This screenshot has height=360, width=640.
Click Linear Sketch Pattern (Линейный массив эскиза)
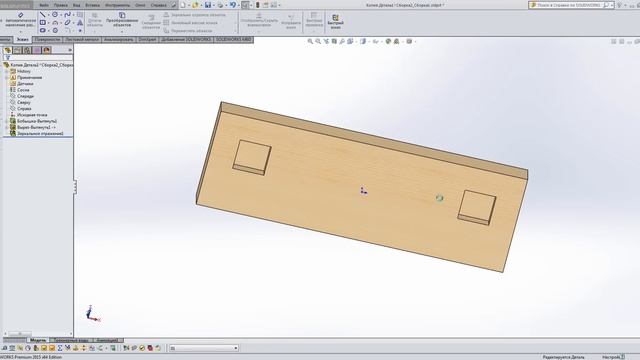(x=191, y=23)
